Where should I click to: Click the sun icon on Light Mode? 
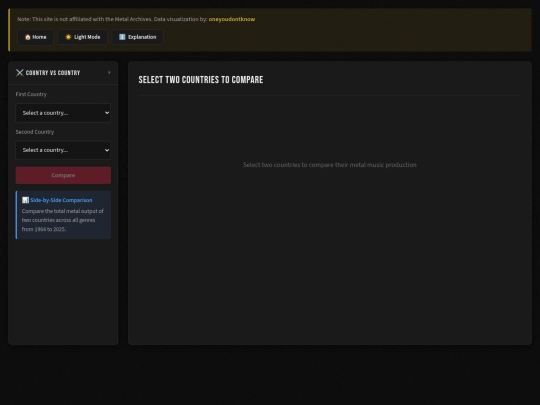click(68, 37)
